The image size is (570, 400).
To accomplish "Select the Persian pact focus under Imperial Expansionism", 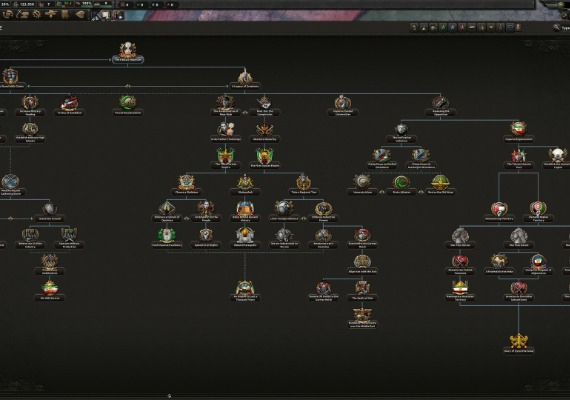I will pos(518,159).
